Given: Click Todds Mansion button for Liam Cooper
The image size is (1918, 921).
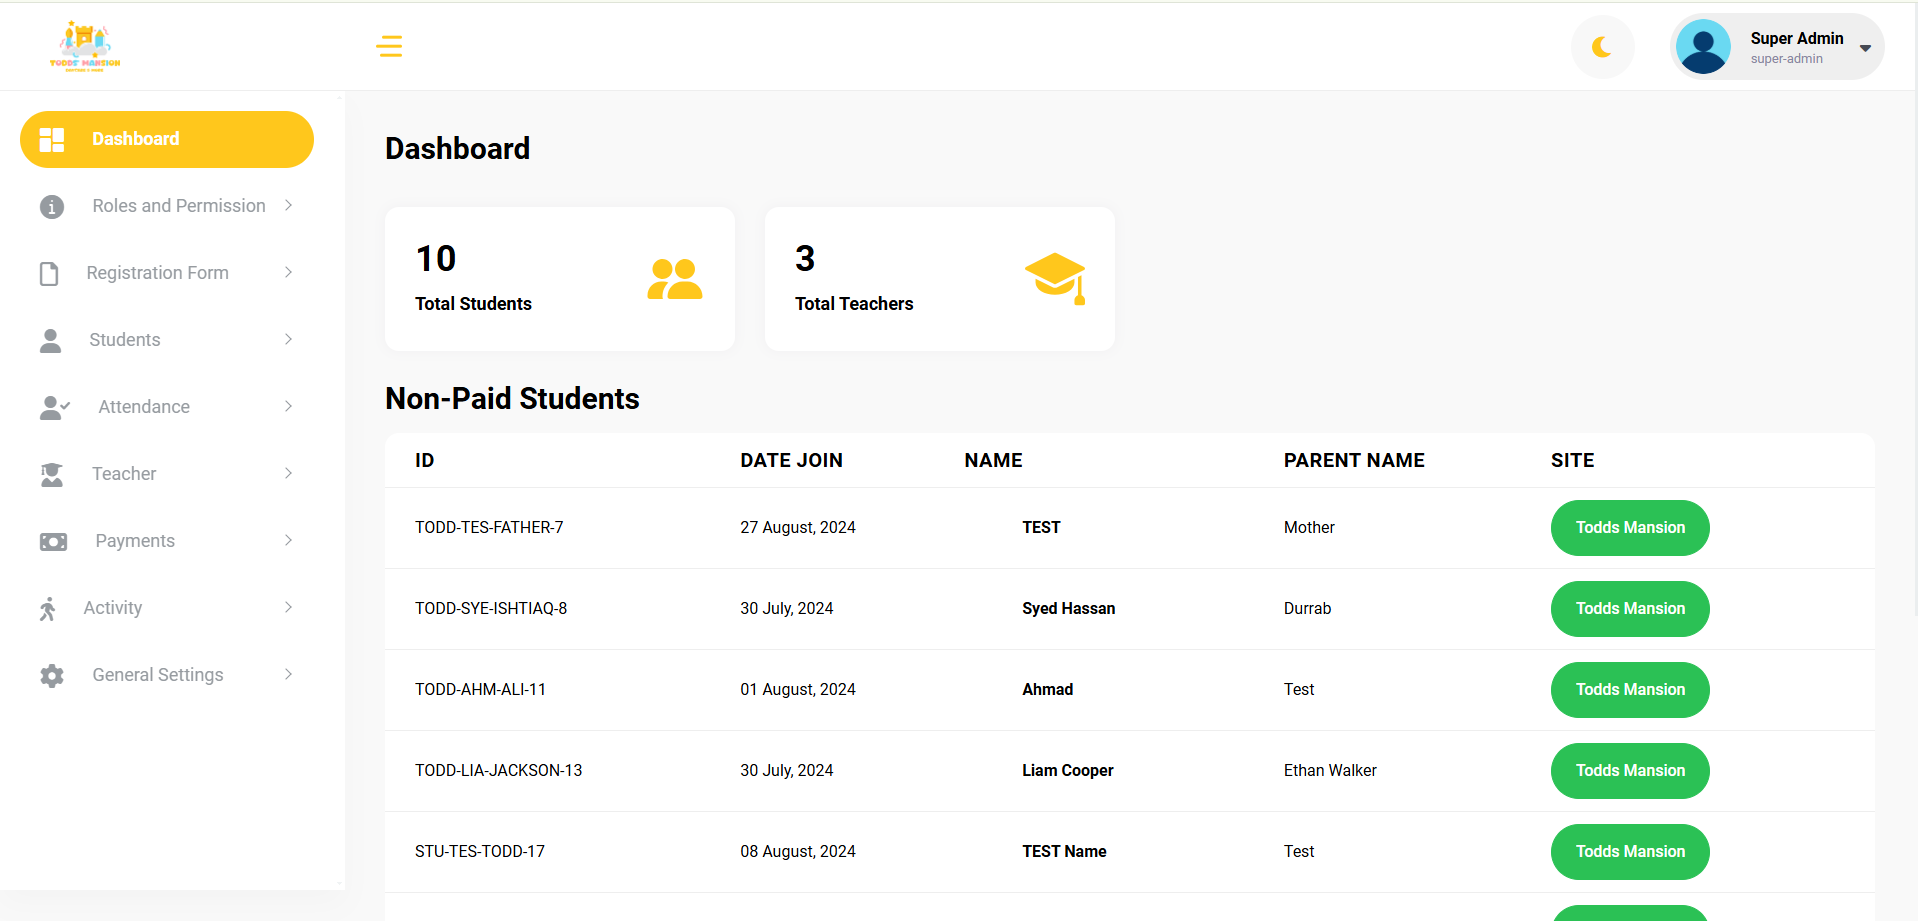Looking at the screenshot, I should 1629,771.
